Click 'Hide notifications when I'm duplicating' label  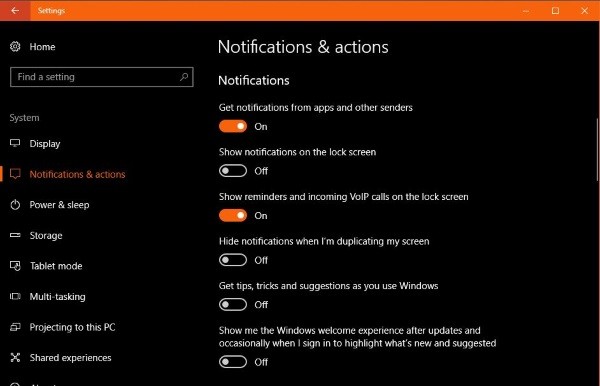point(324,241)
